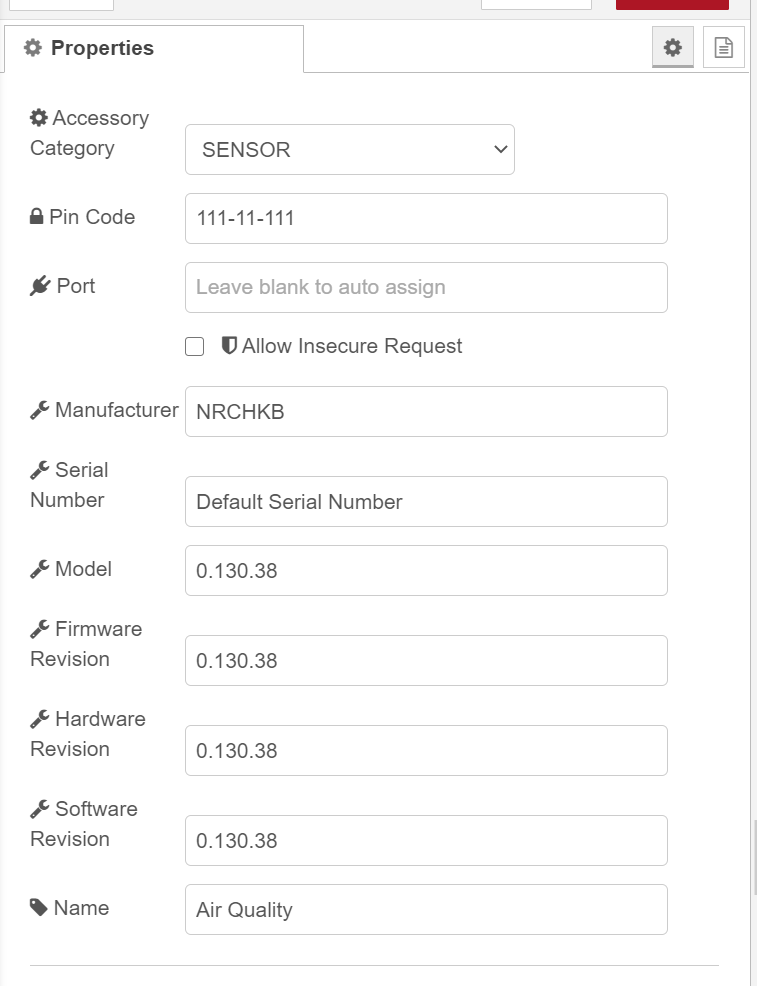757x986 pixels.
Task: Open the node description document button
Action: (723, 47)
